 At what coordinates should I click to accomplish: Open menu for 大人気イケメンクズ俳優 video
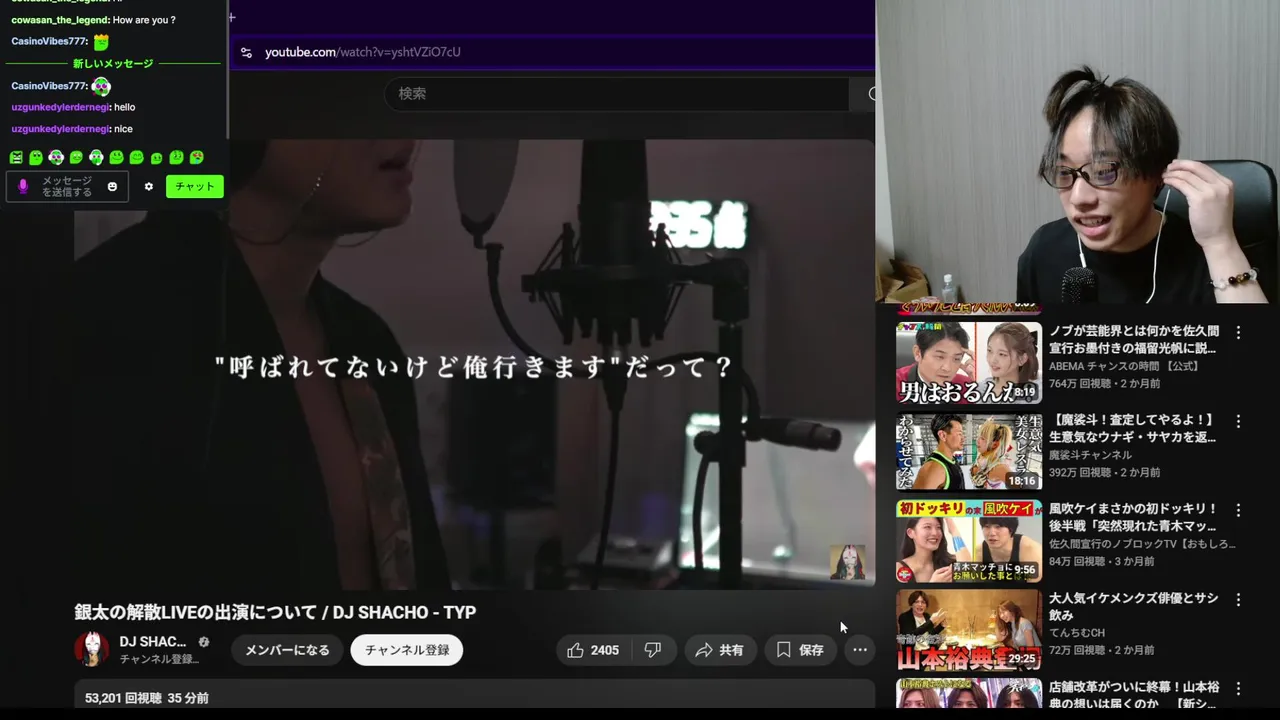(1238, 600)
